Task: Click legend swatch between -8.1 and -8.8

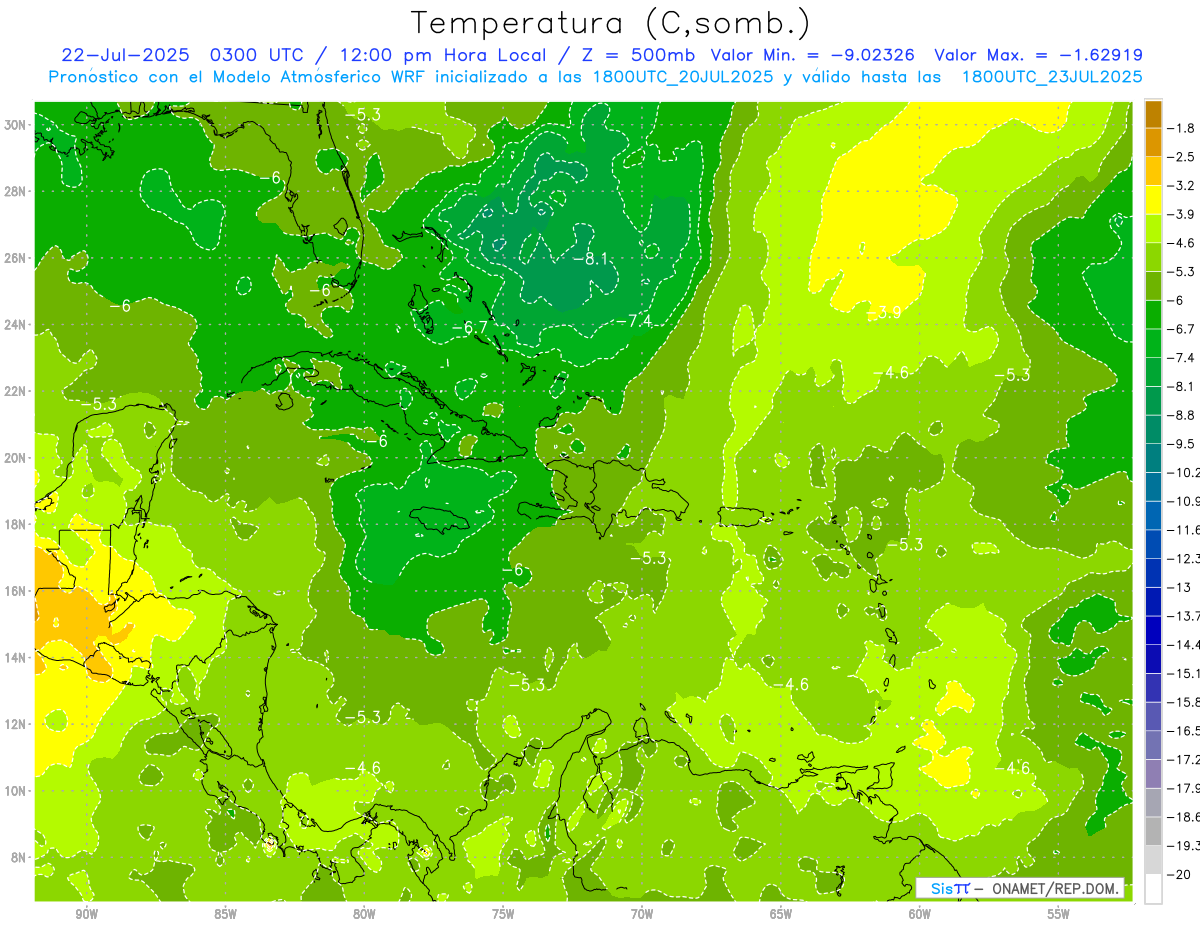Action: click(1153, 401)
